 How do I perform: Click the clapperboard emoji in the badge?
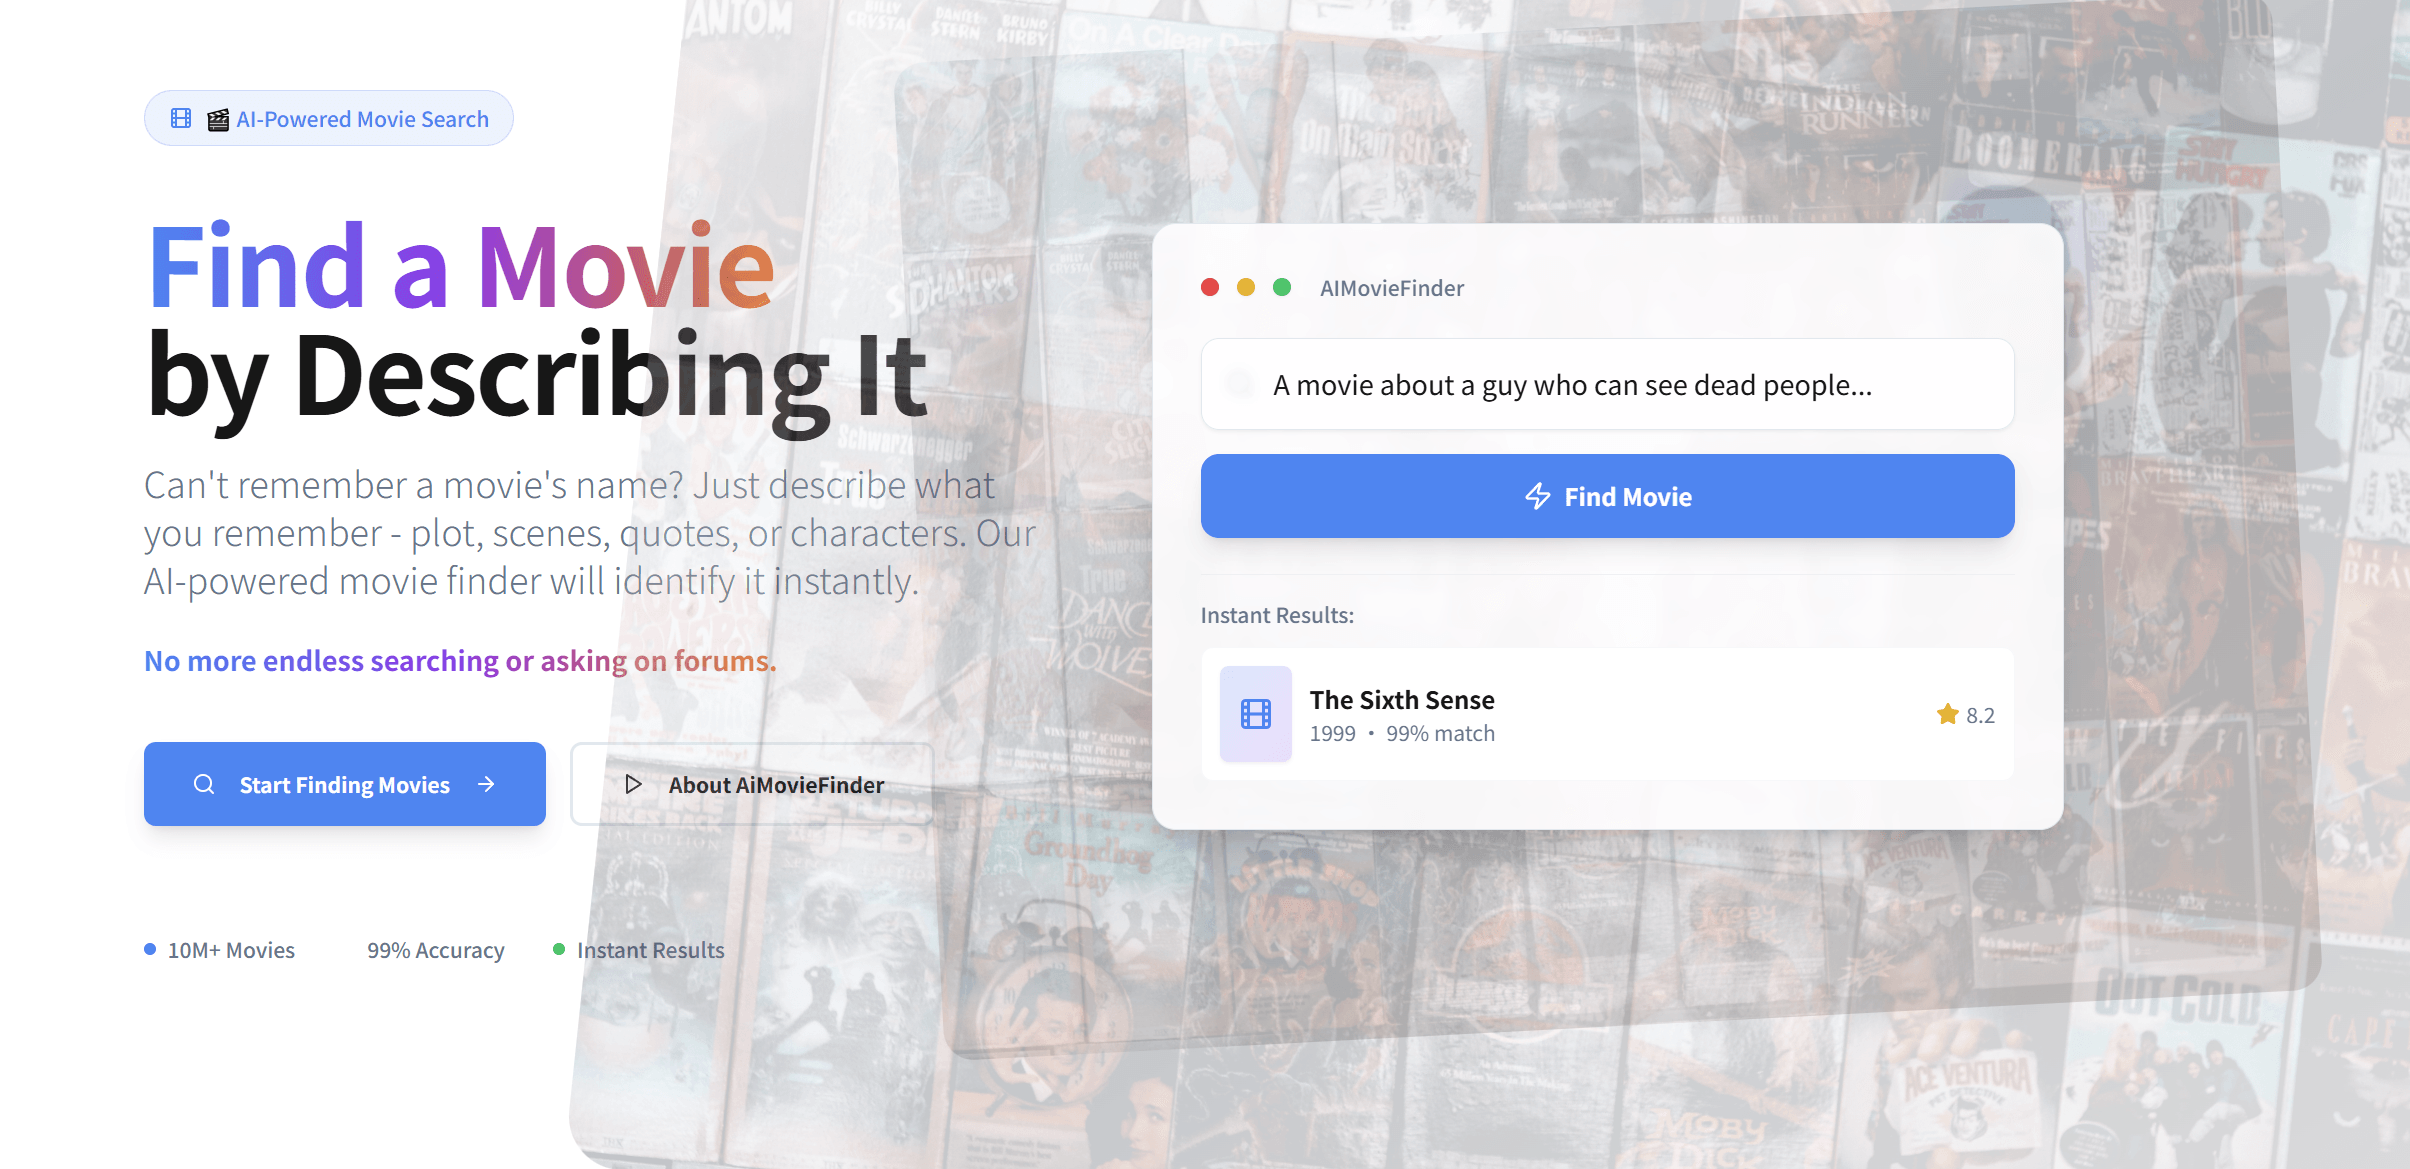coord(218,119)
